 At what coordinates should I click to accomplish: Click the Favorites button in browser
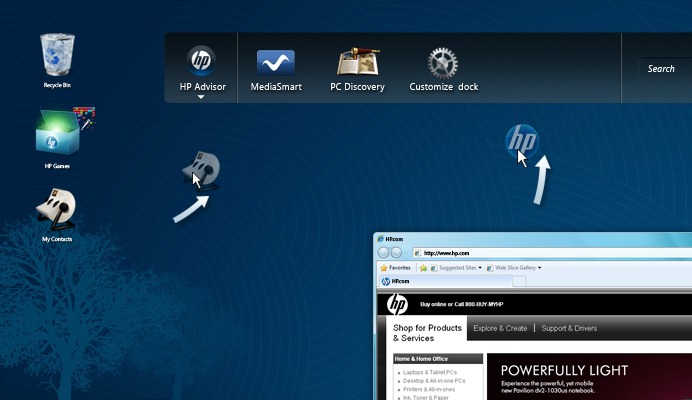(394, 268)
